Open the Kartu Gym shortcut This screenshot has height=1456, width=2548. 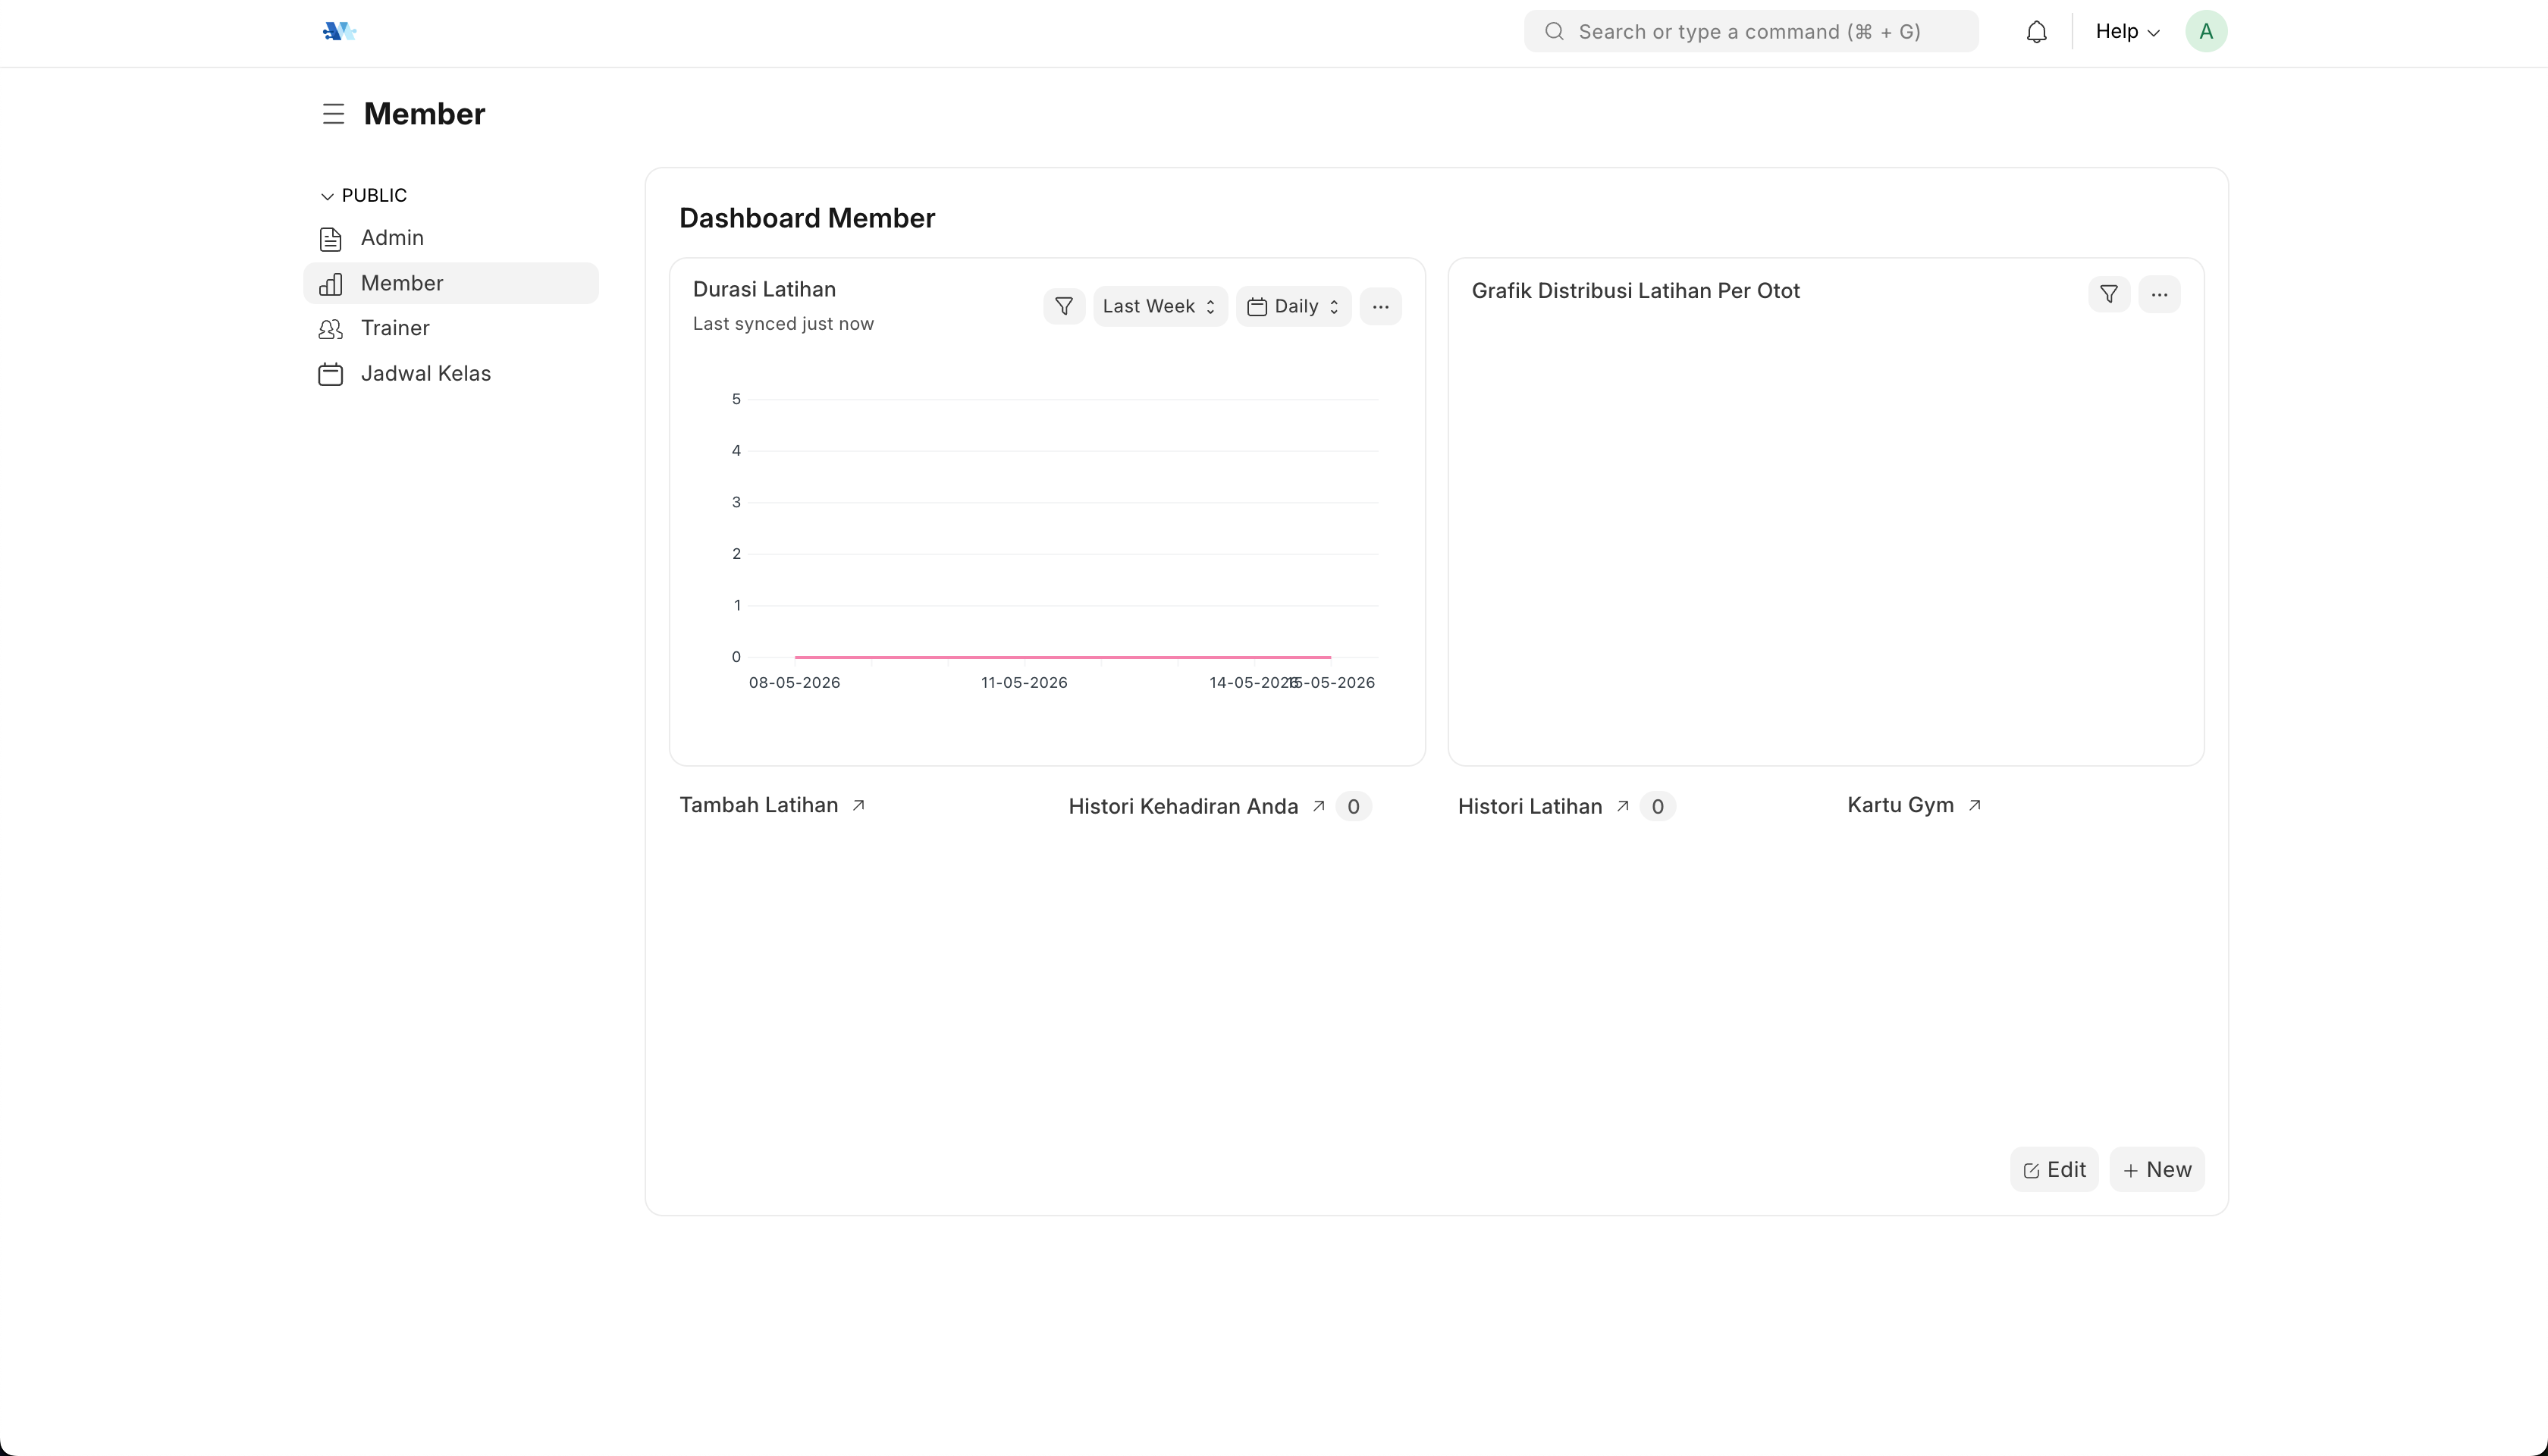[x=1900, y=805]
